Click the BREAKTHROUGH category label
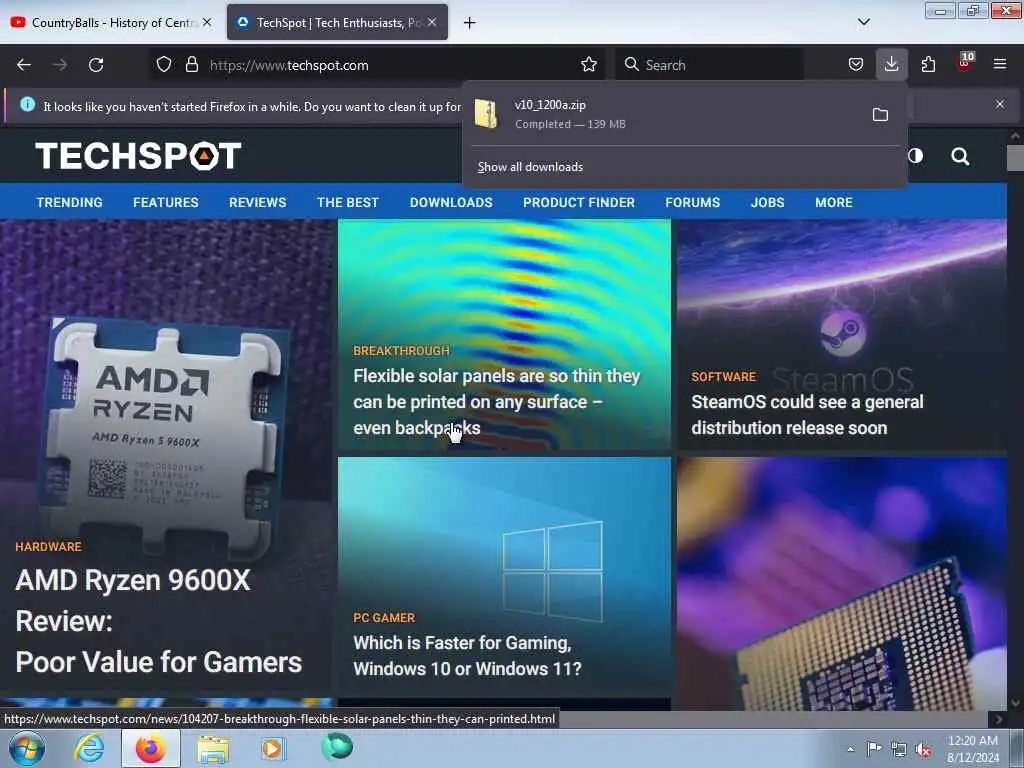1024x768 pixels. point(401,351)
